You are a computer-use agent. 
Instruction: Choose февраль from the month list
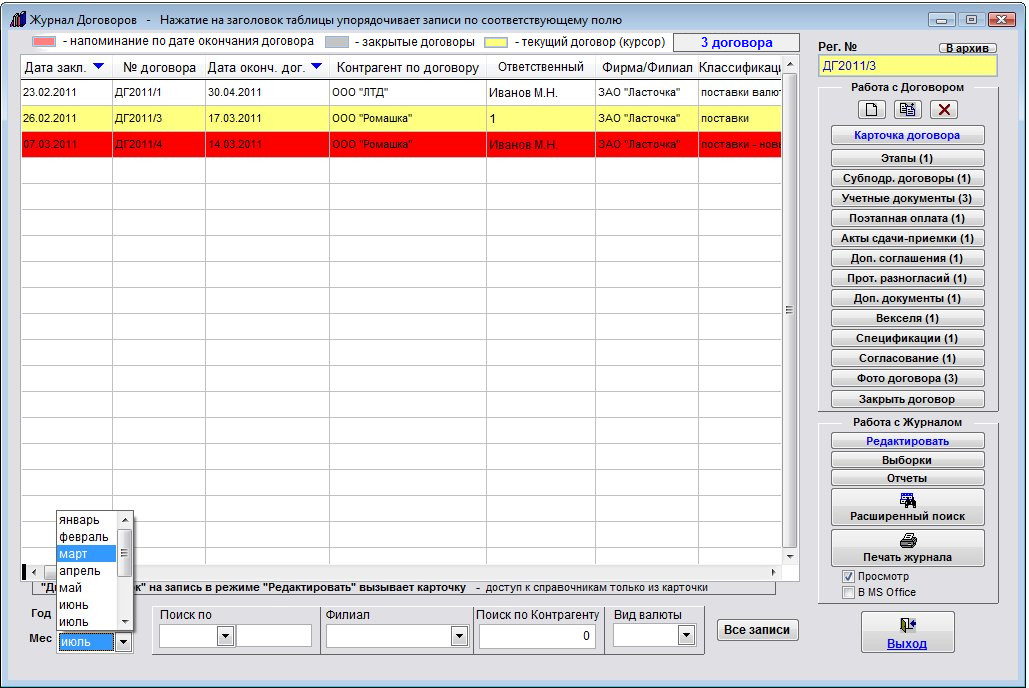click(x=83, y=537)
